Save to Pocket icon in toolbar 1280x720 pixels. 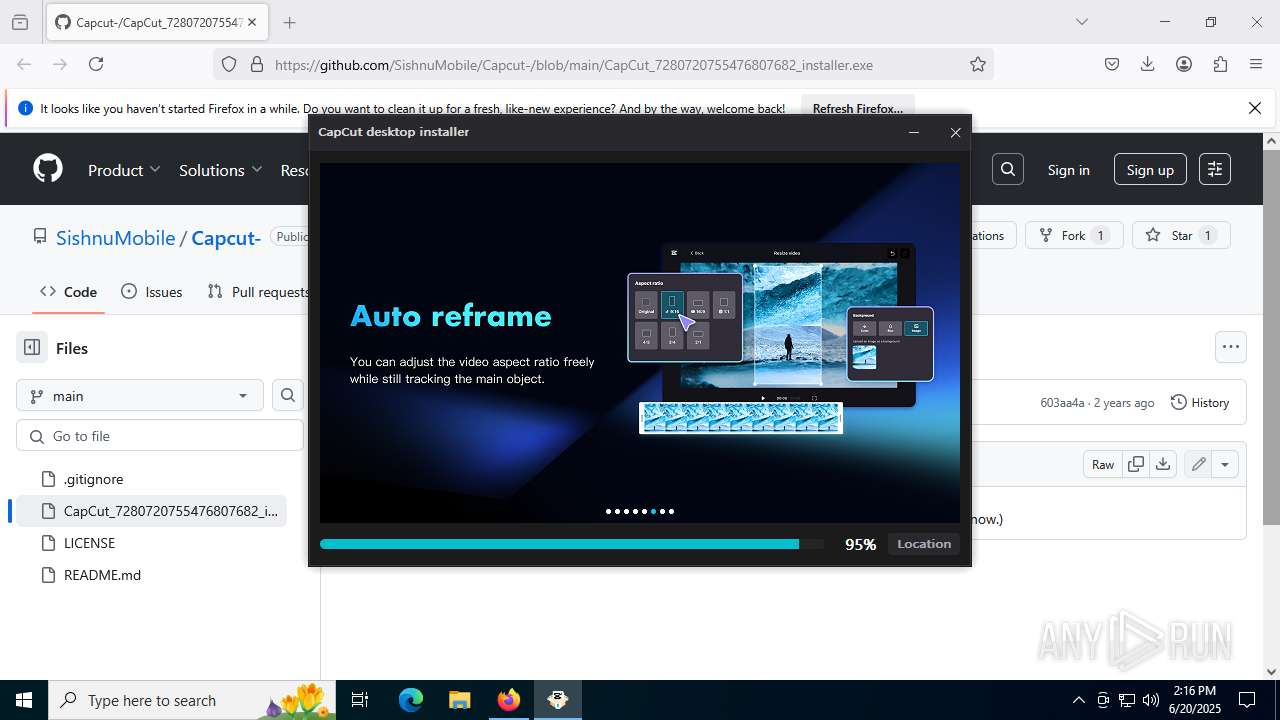coord(1112,64)
